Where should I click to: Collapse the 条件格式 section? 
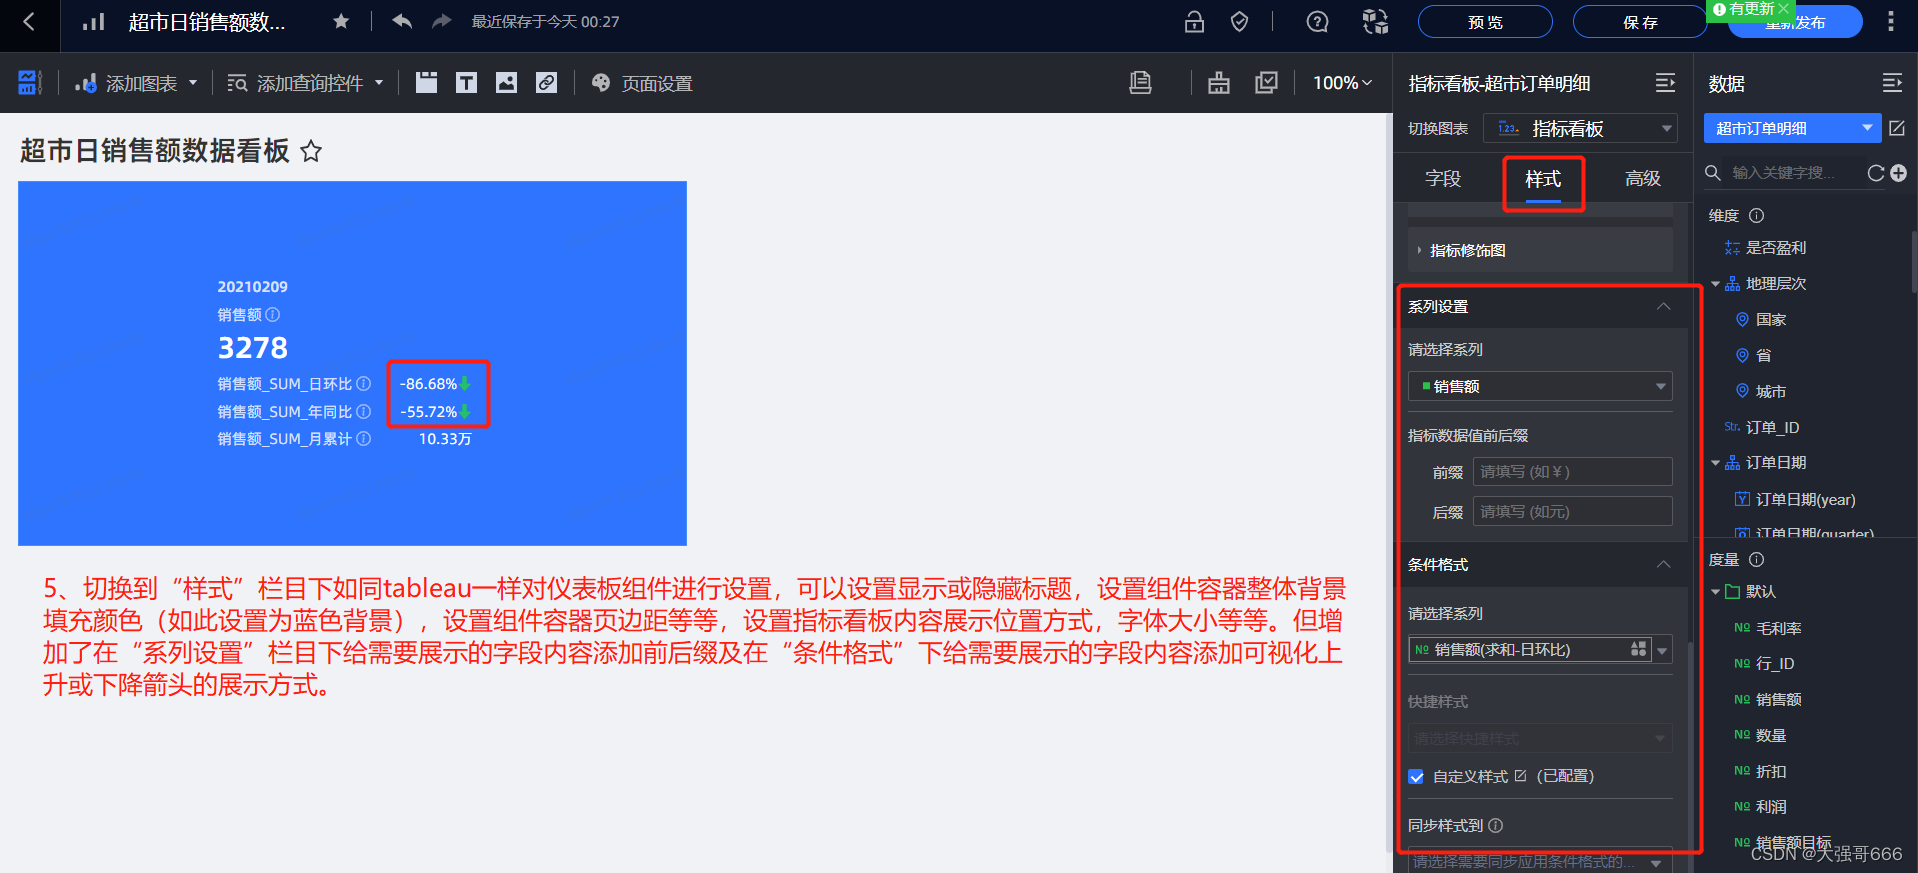point(1663,564)
